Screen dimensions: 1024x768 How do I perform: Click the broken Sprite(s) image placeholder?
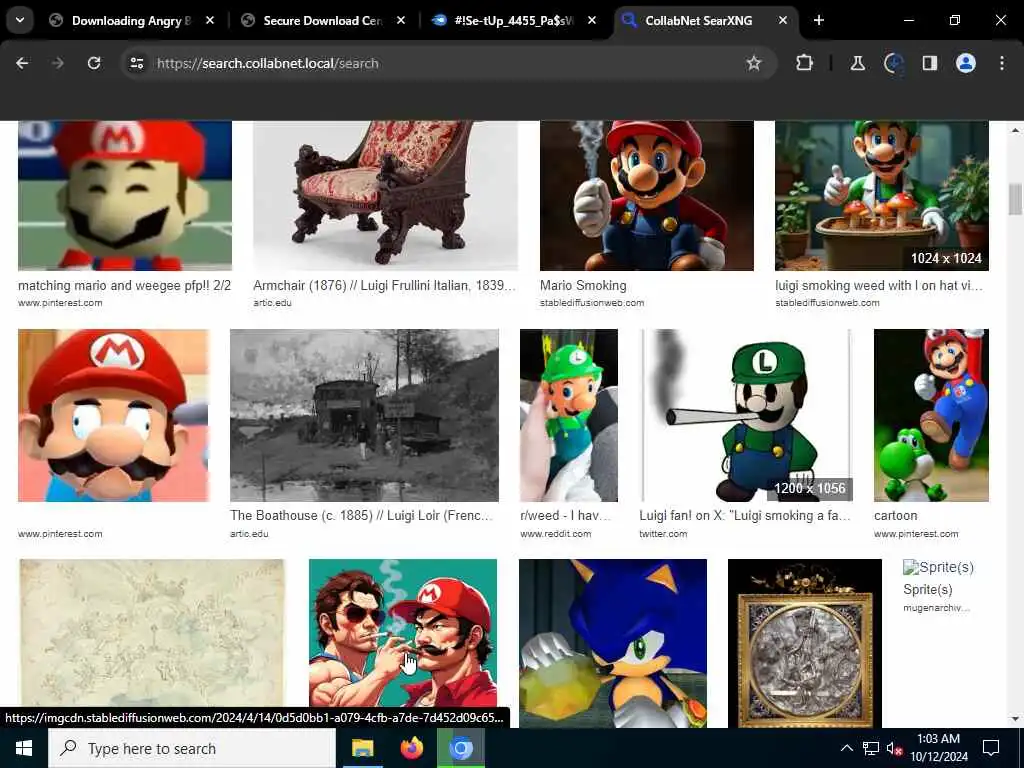938,567
